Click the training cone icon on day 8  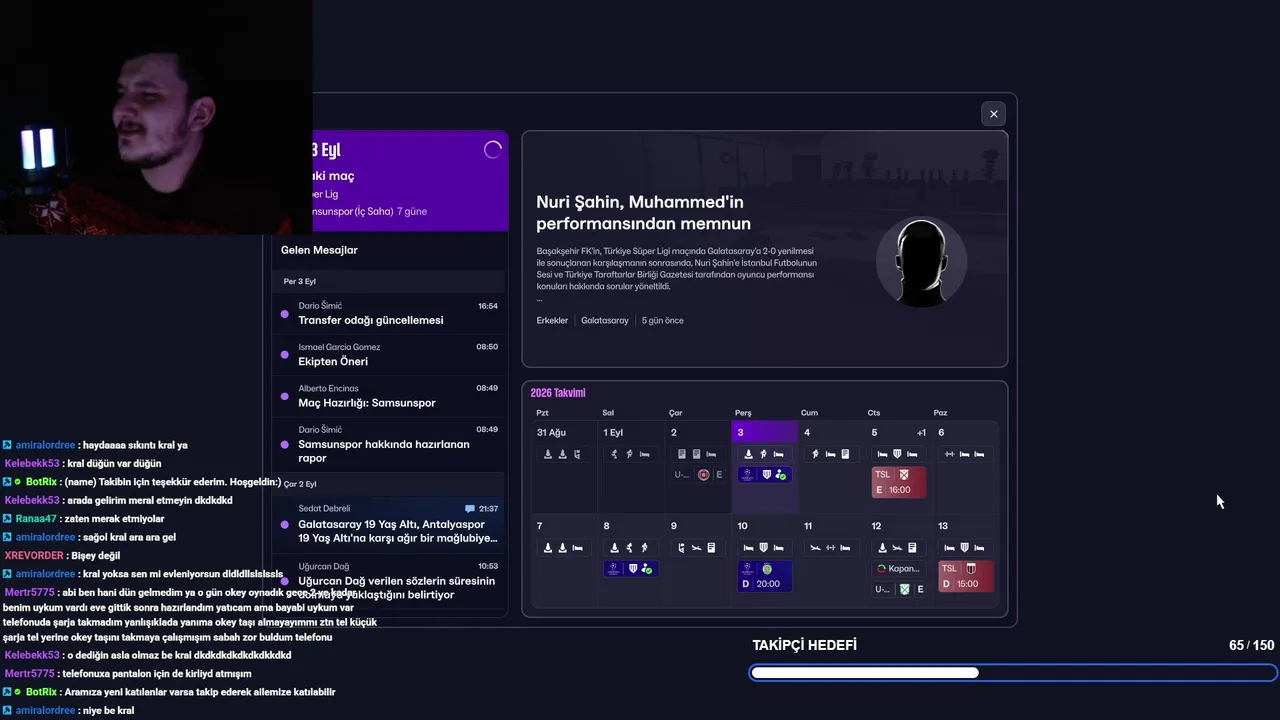[615, 548]
